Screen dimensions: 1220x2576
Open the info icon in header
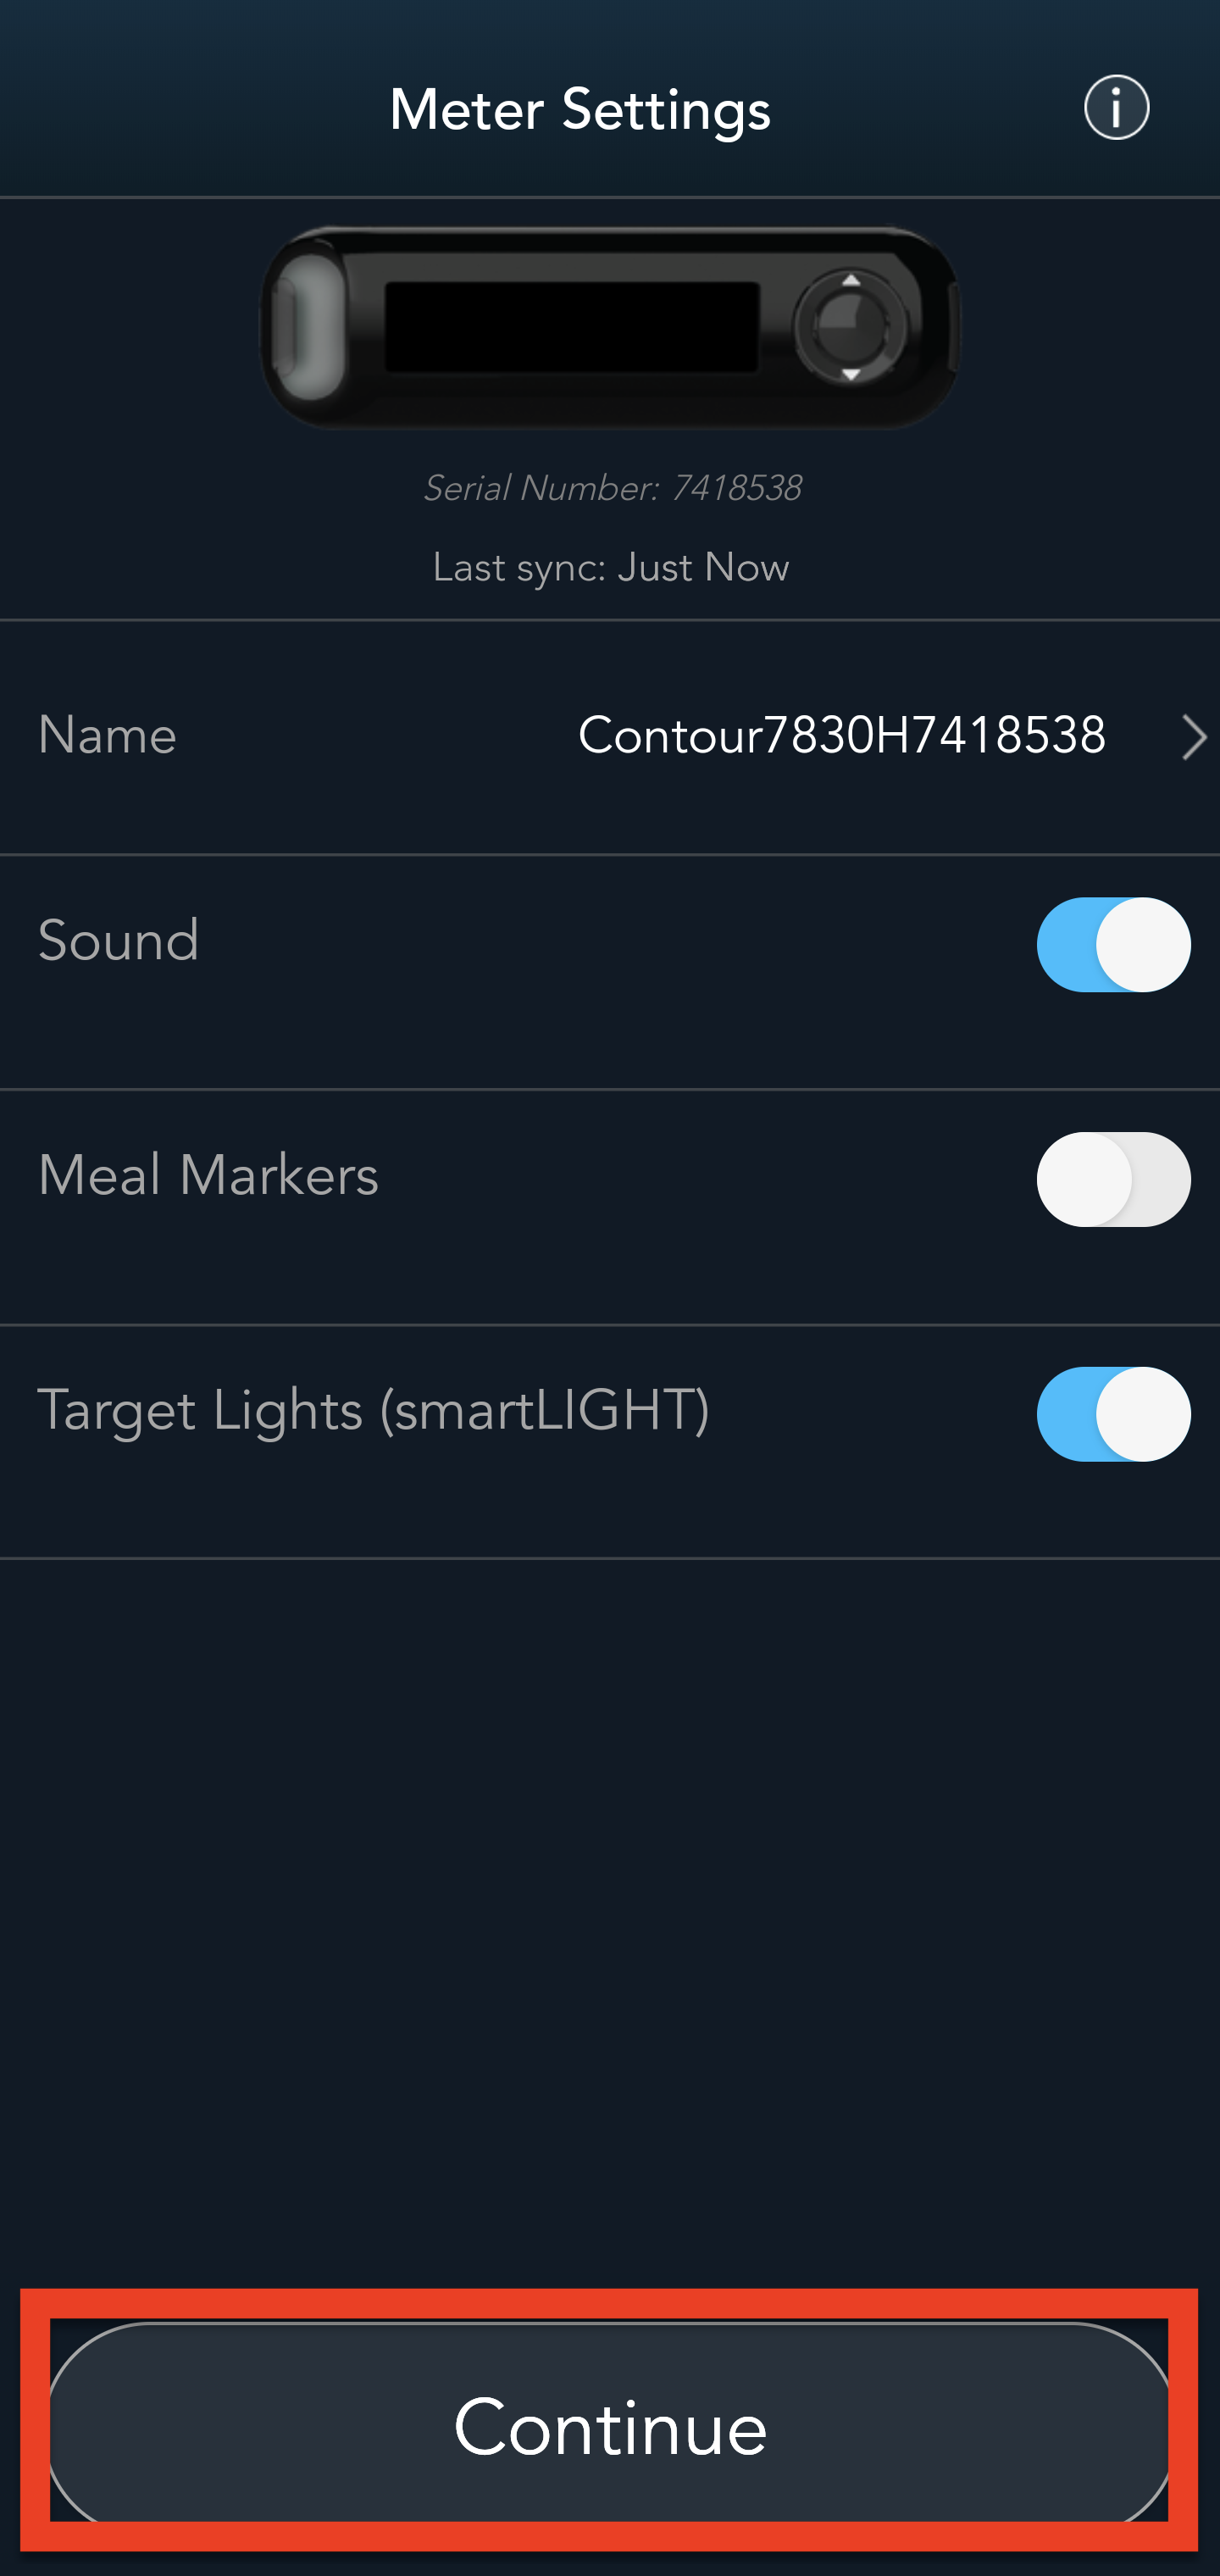1116,107
